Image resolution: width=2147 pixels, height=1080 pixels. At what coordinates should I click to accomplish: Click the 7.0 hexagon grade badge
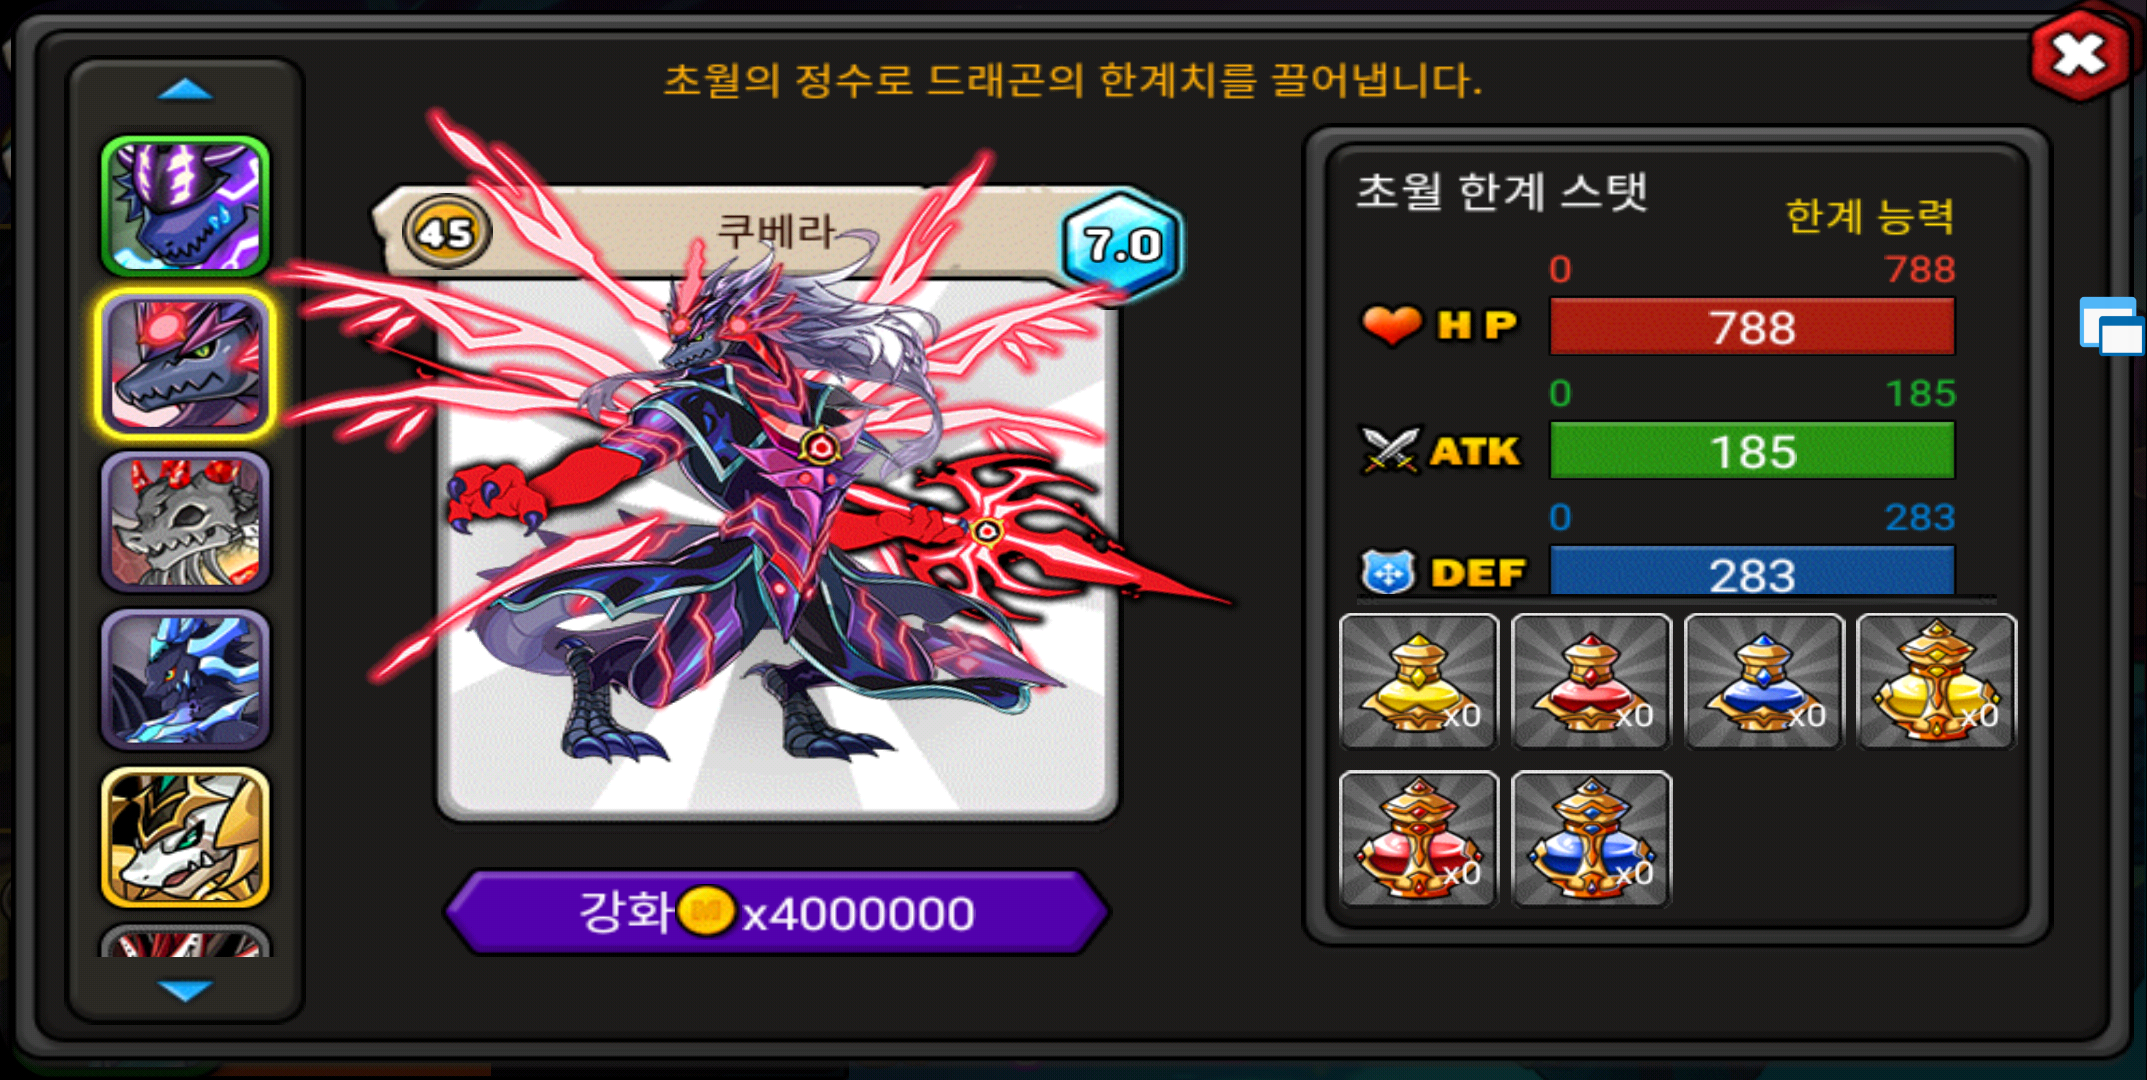1121,243
